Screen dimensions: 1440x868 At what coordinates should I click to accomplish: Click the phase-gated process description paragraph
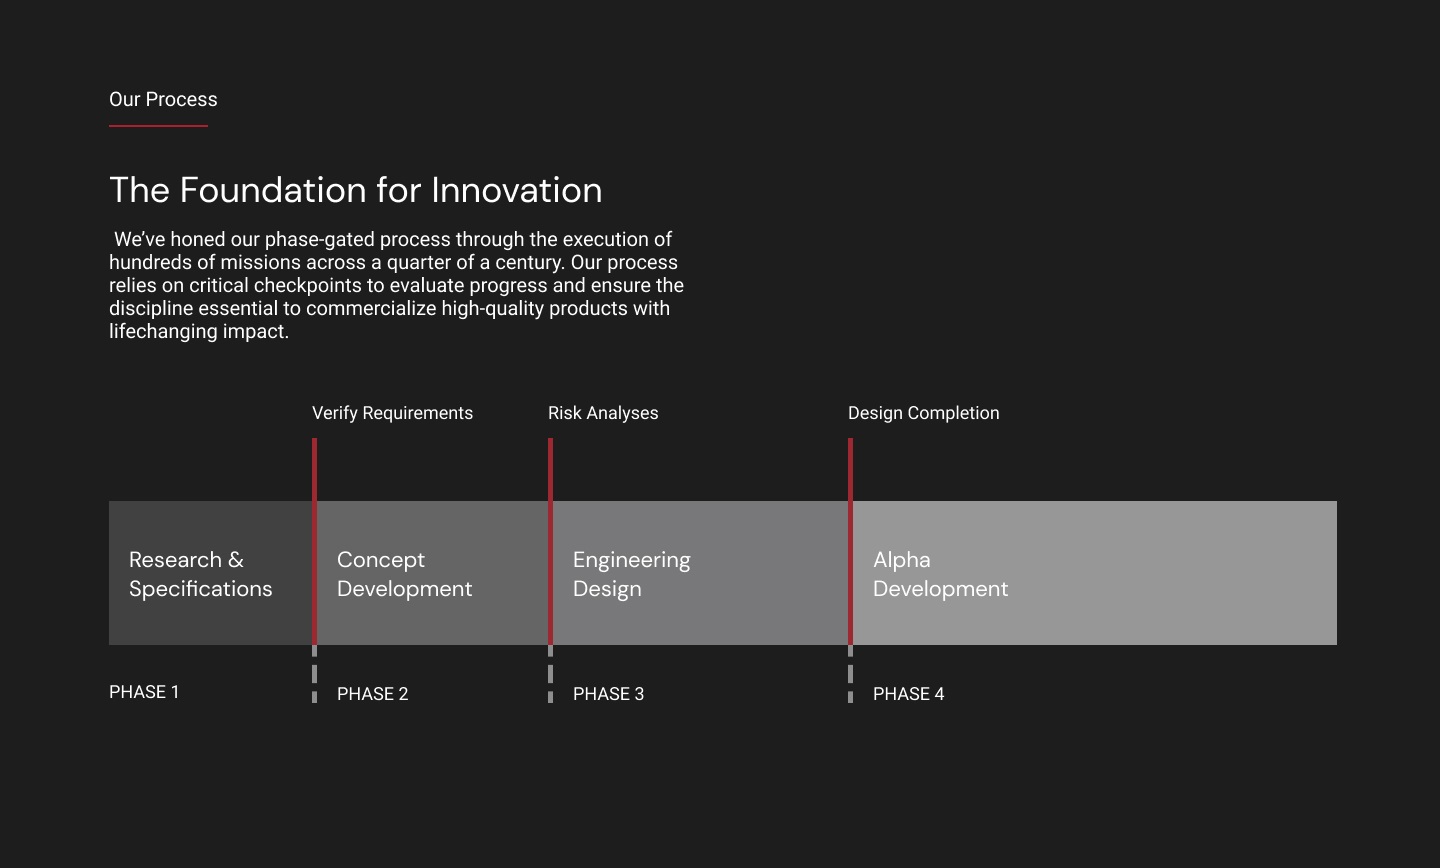click(397, 285)
